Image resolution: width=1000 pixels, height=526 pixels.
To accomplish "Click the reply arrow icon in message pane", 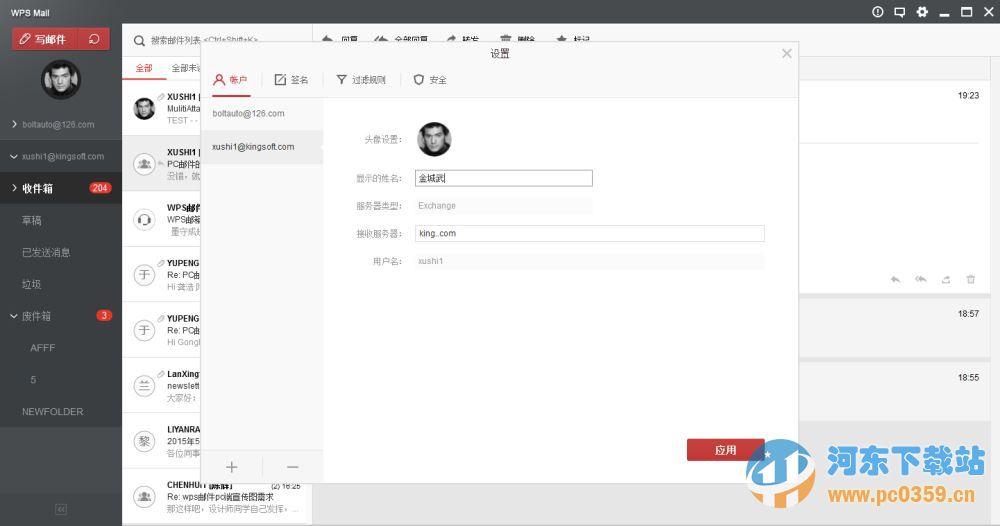I will 896,279.
